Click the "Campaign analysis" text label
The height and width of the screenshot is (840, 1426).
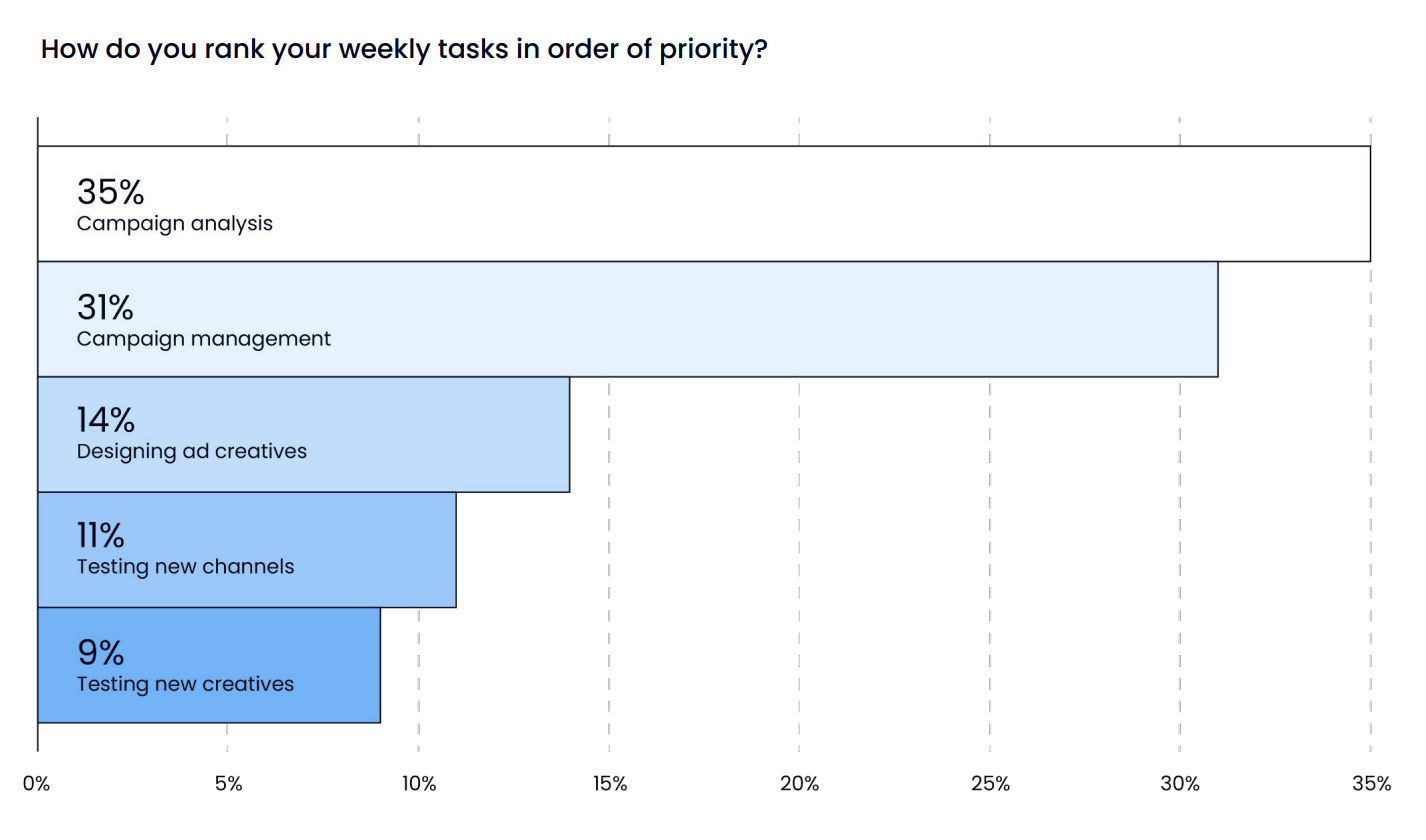[x=175, y=223]
